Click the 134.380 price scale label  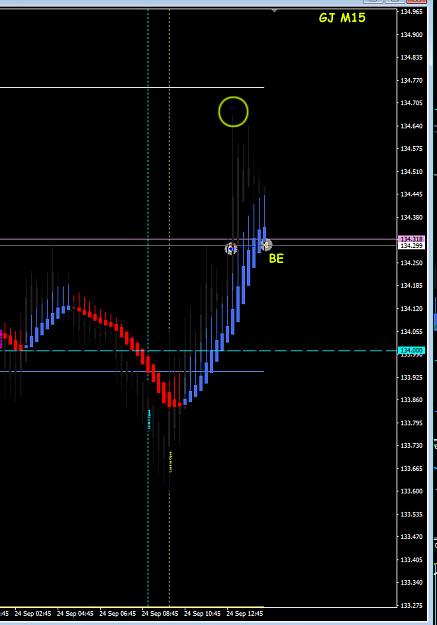coord(411,218)
